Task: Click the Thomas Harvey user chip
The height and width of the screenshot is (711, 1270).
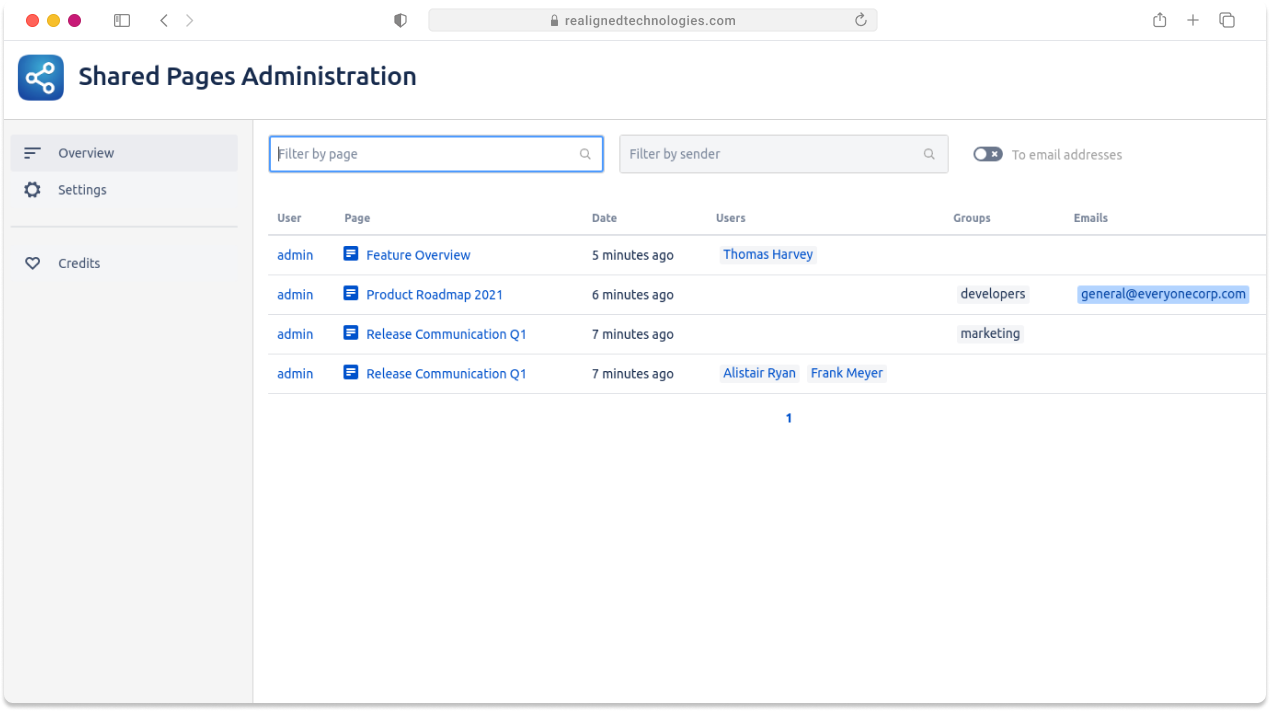Action: (x=768, y=254)
